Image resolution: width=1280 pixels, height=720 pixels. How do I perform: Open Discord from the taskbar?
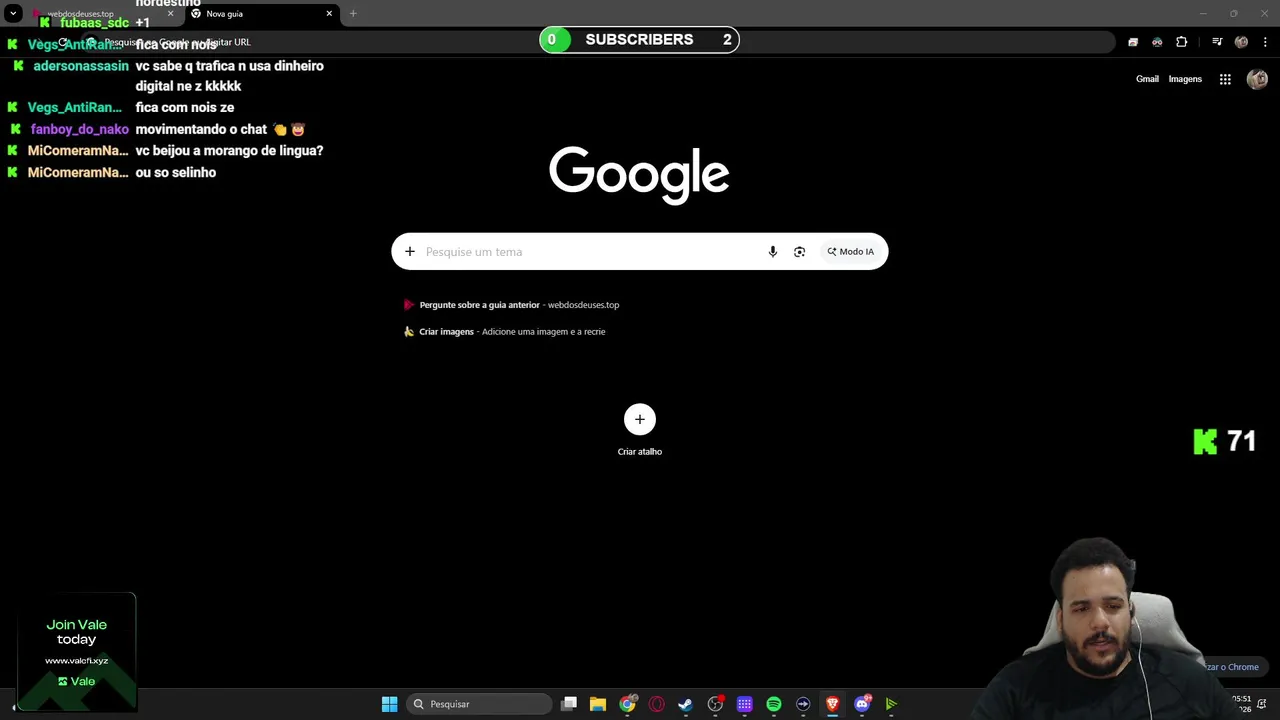click(x=862, y=704)
